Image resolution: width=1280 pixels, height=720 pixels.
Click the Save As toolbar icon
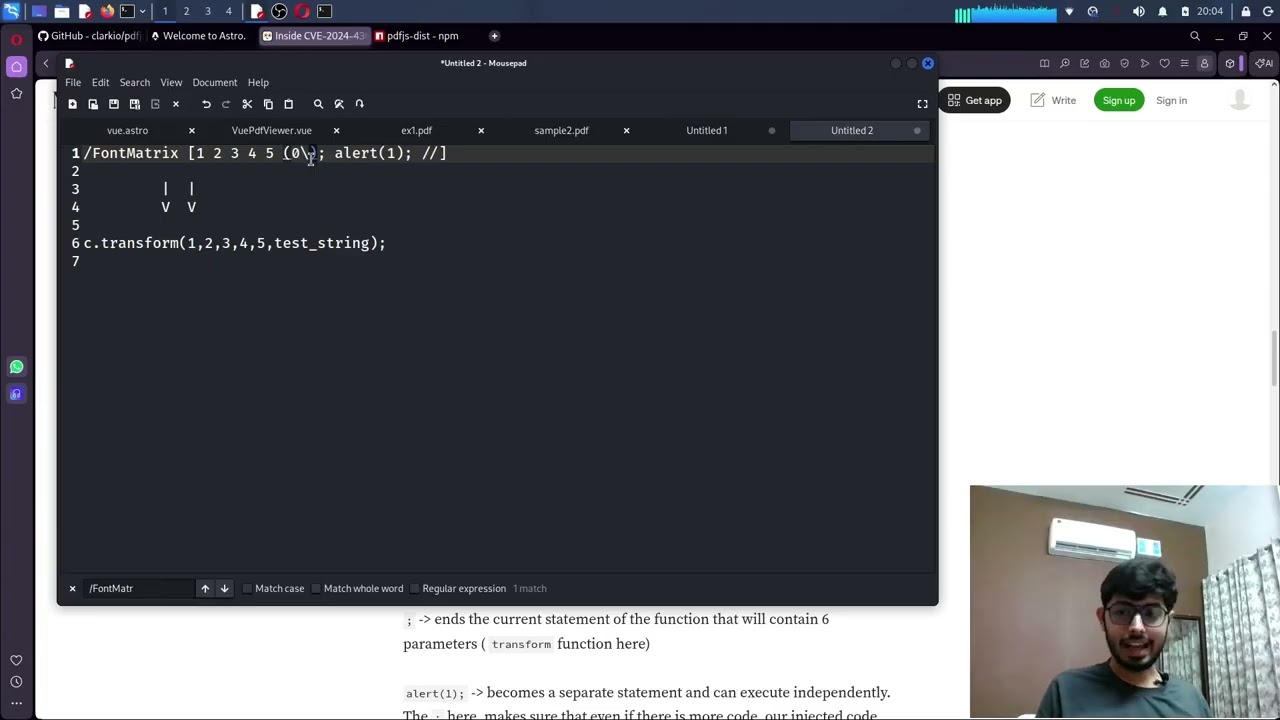pyautogui.click(x=135, y=104)
